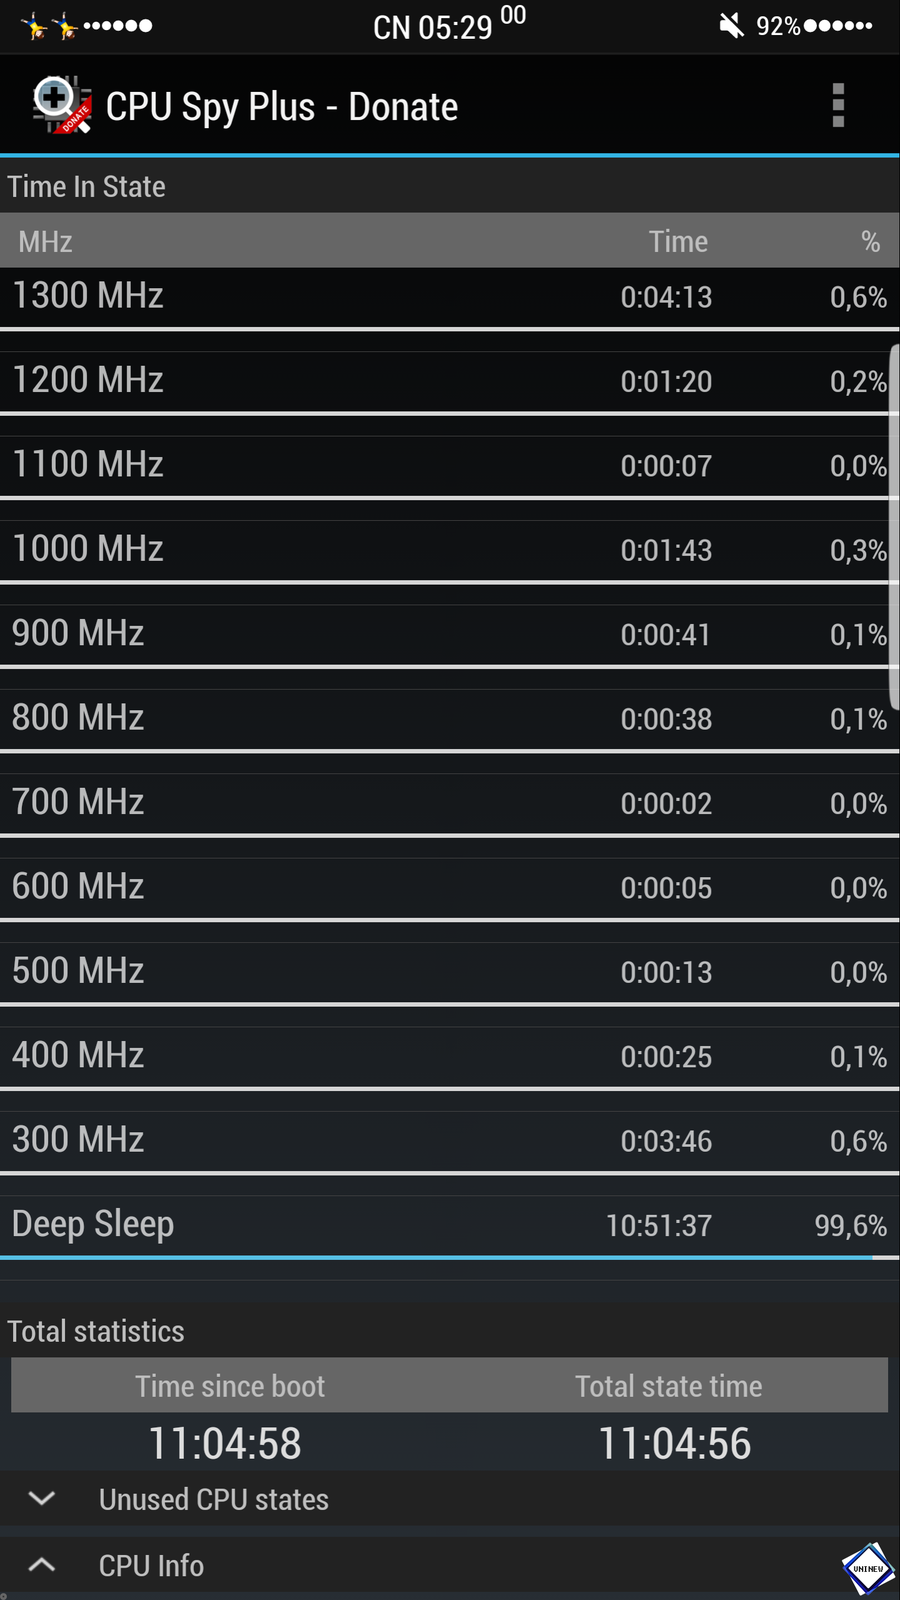This screenshot has width=900, height=1600.
Task: Click the Time column header
Action: (x=678, y=241)
